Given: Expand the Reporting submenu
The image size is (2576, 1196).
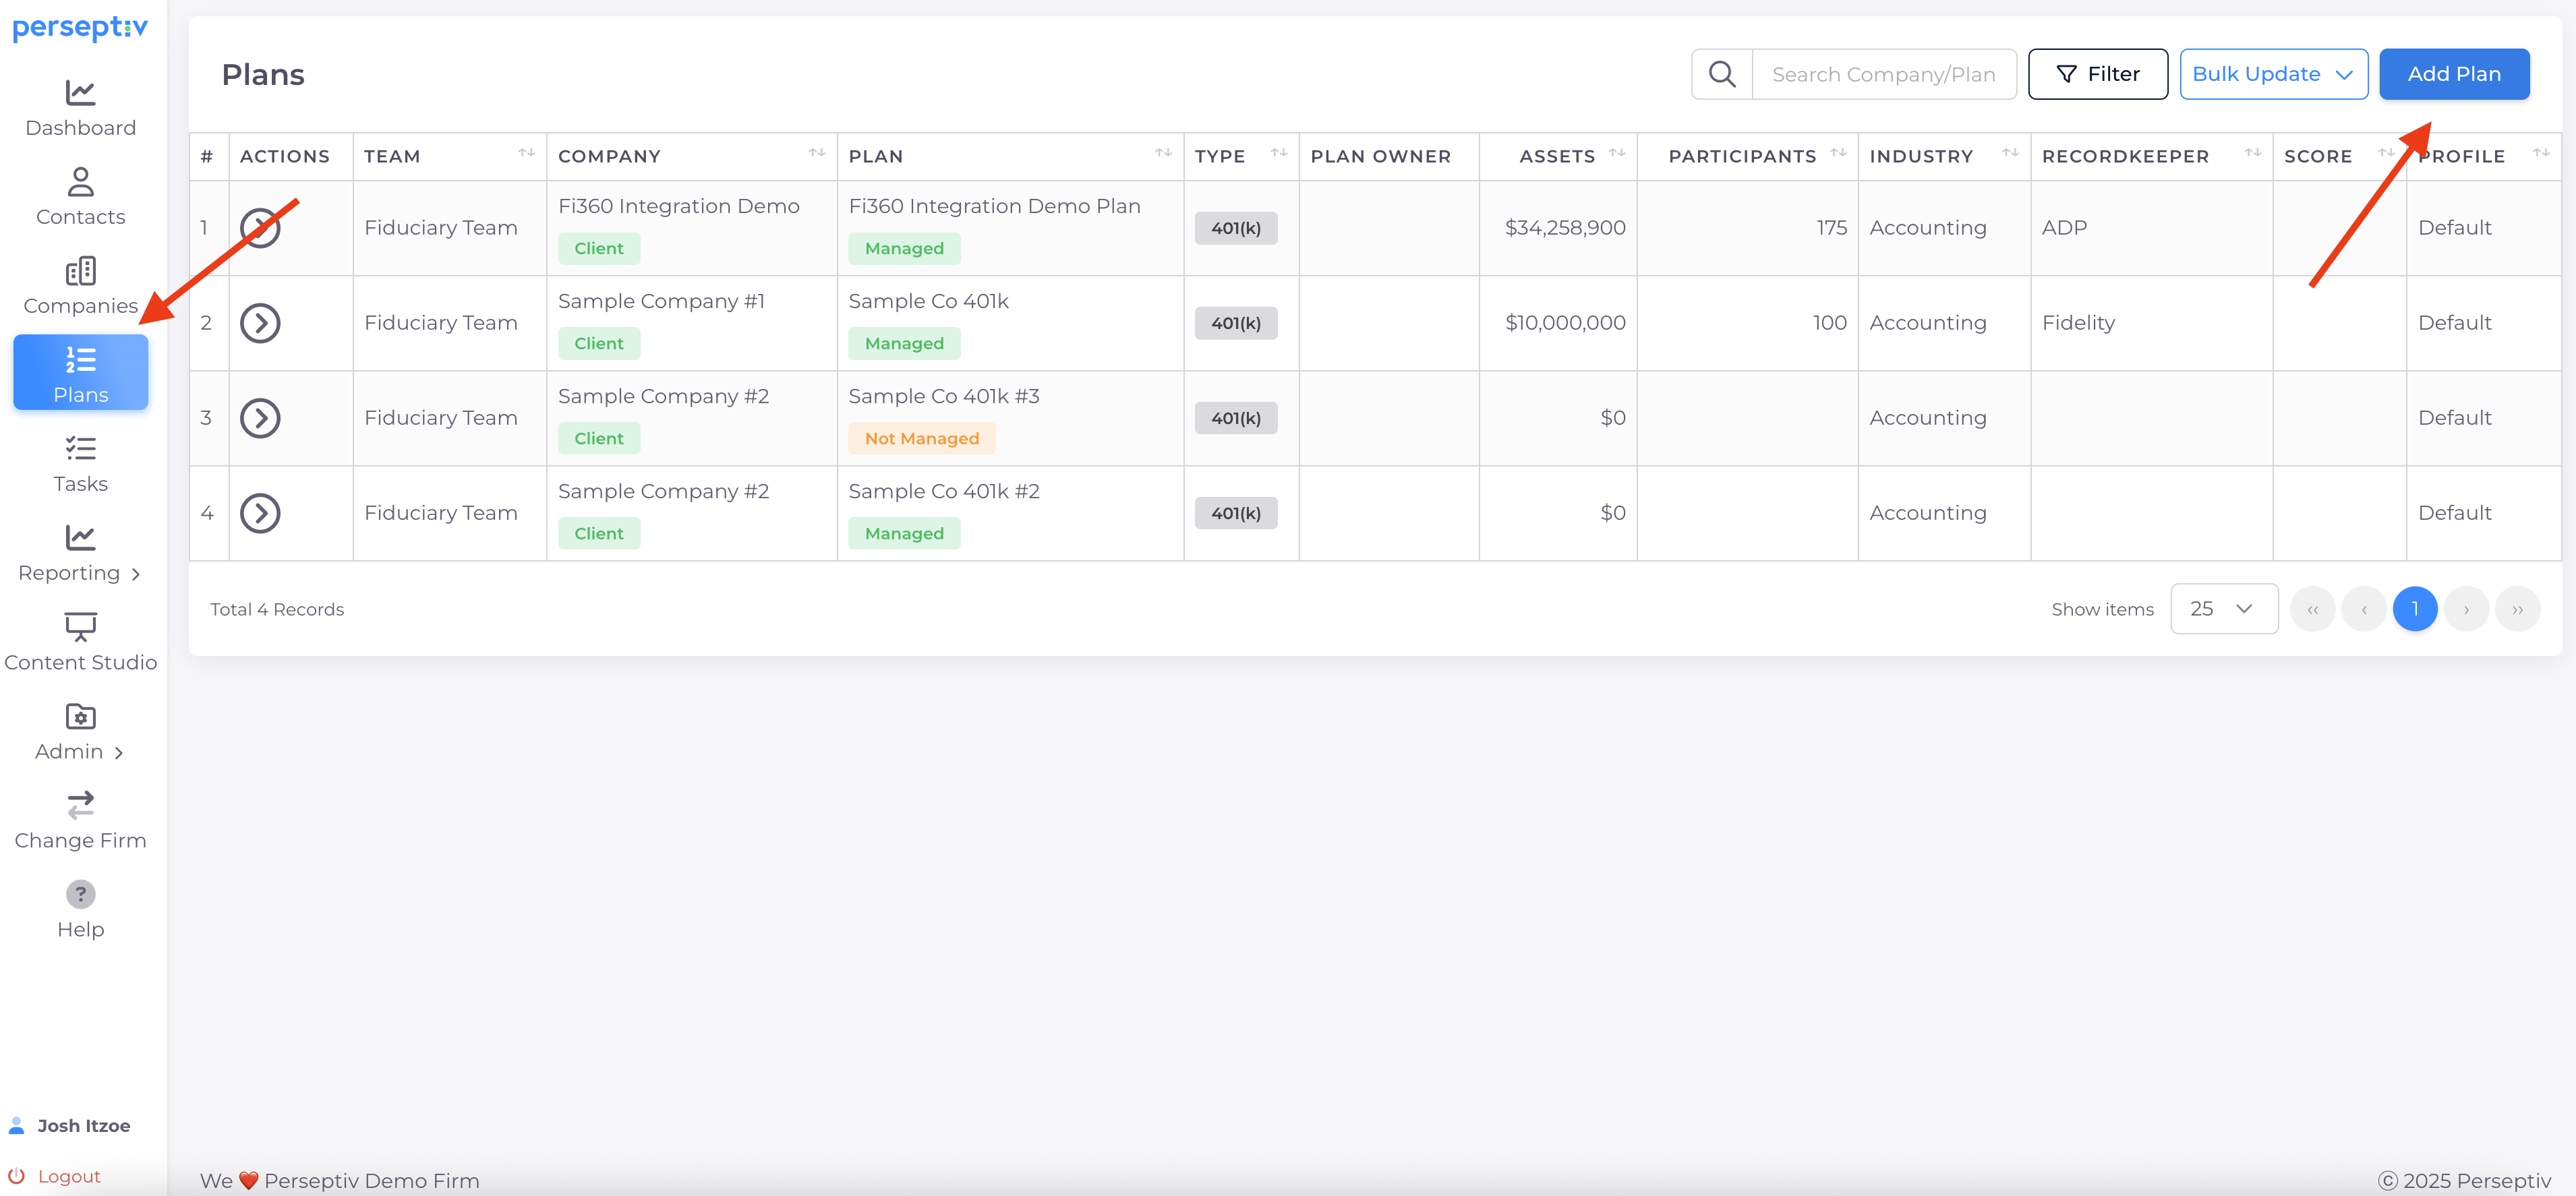Looking at the screenshot, I should [80, 573].
